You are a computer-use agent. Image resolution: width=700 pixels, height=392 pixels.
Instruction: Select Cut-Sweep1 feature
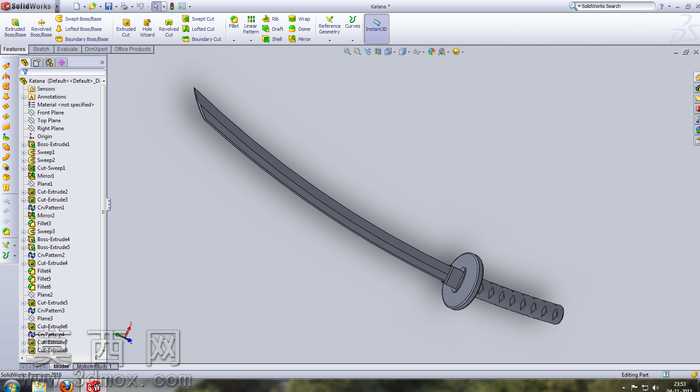click(47, 168)
